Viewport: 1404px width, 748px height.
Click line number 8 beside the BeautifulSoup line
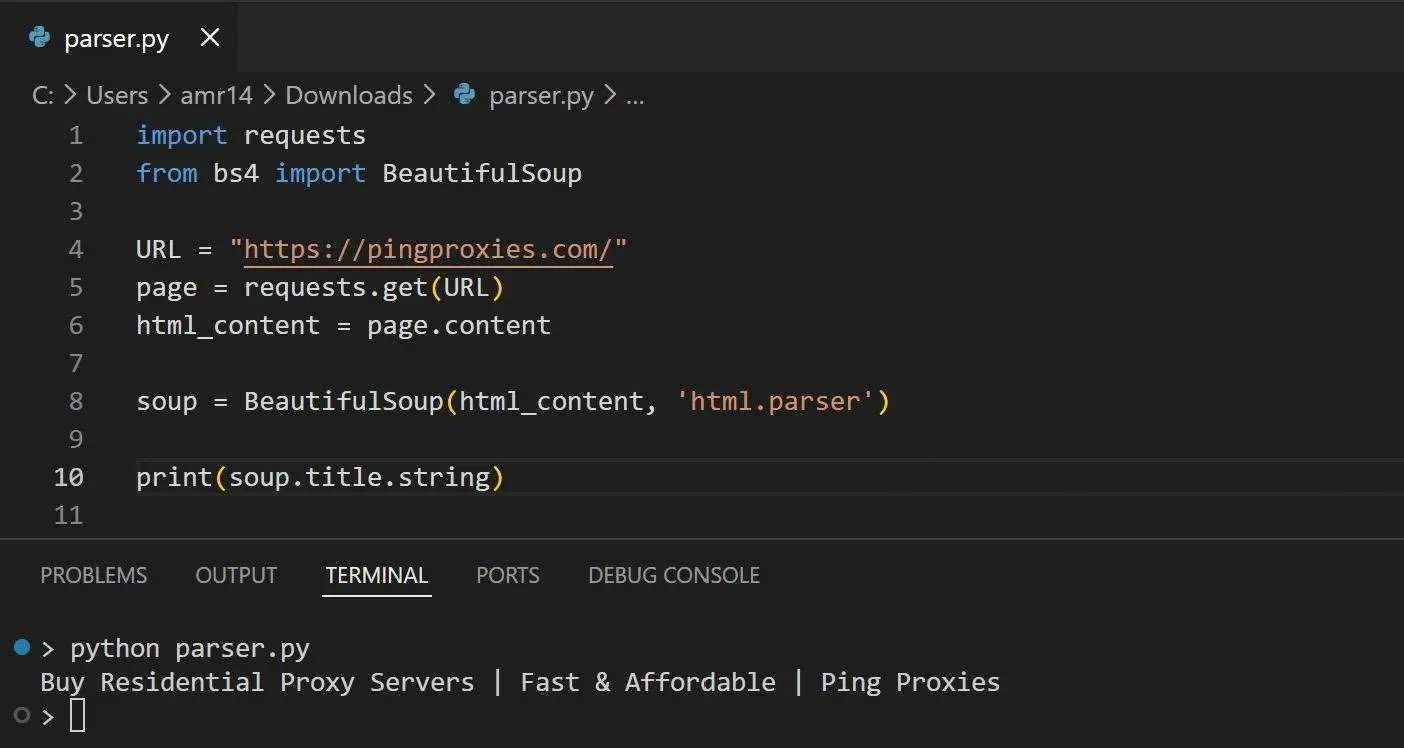75,401
